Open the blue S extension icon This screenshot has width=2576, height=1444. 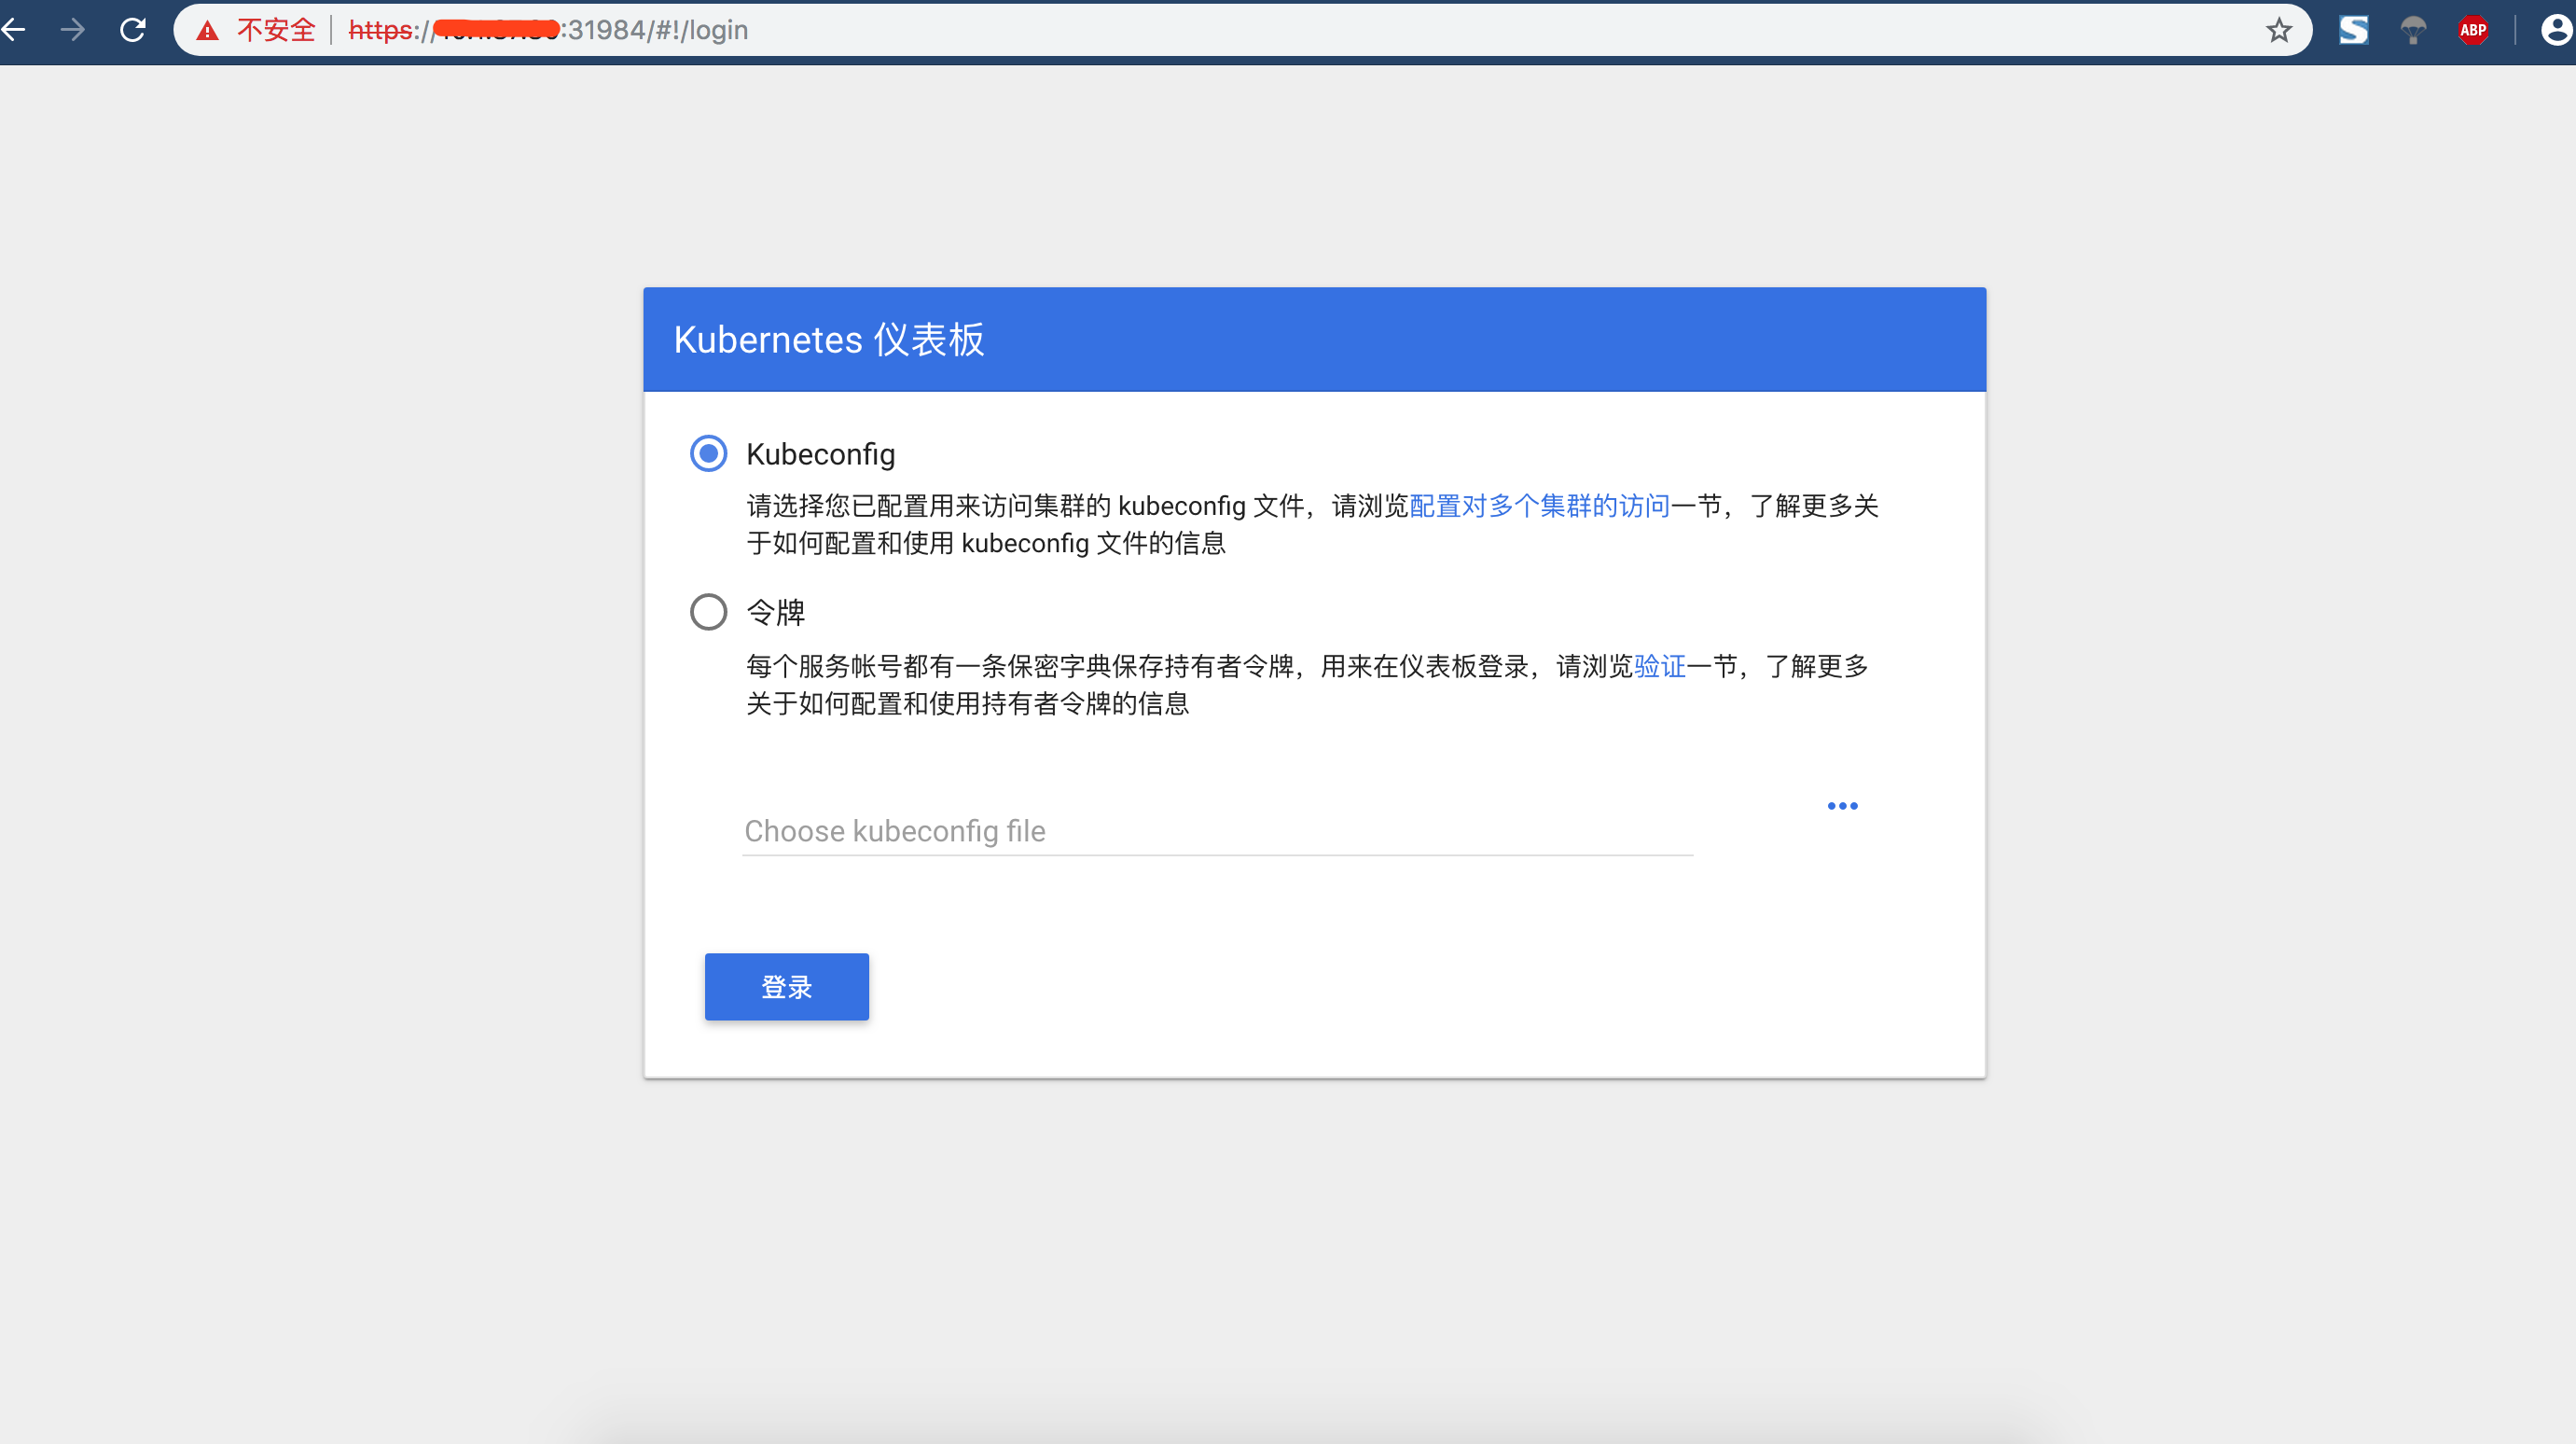(2353, 30)
